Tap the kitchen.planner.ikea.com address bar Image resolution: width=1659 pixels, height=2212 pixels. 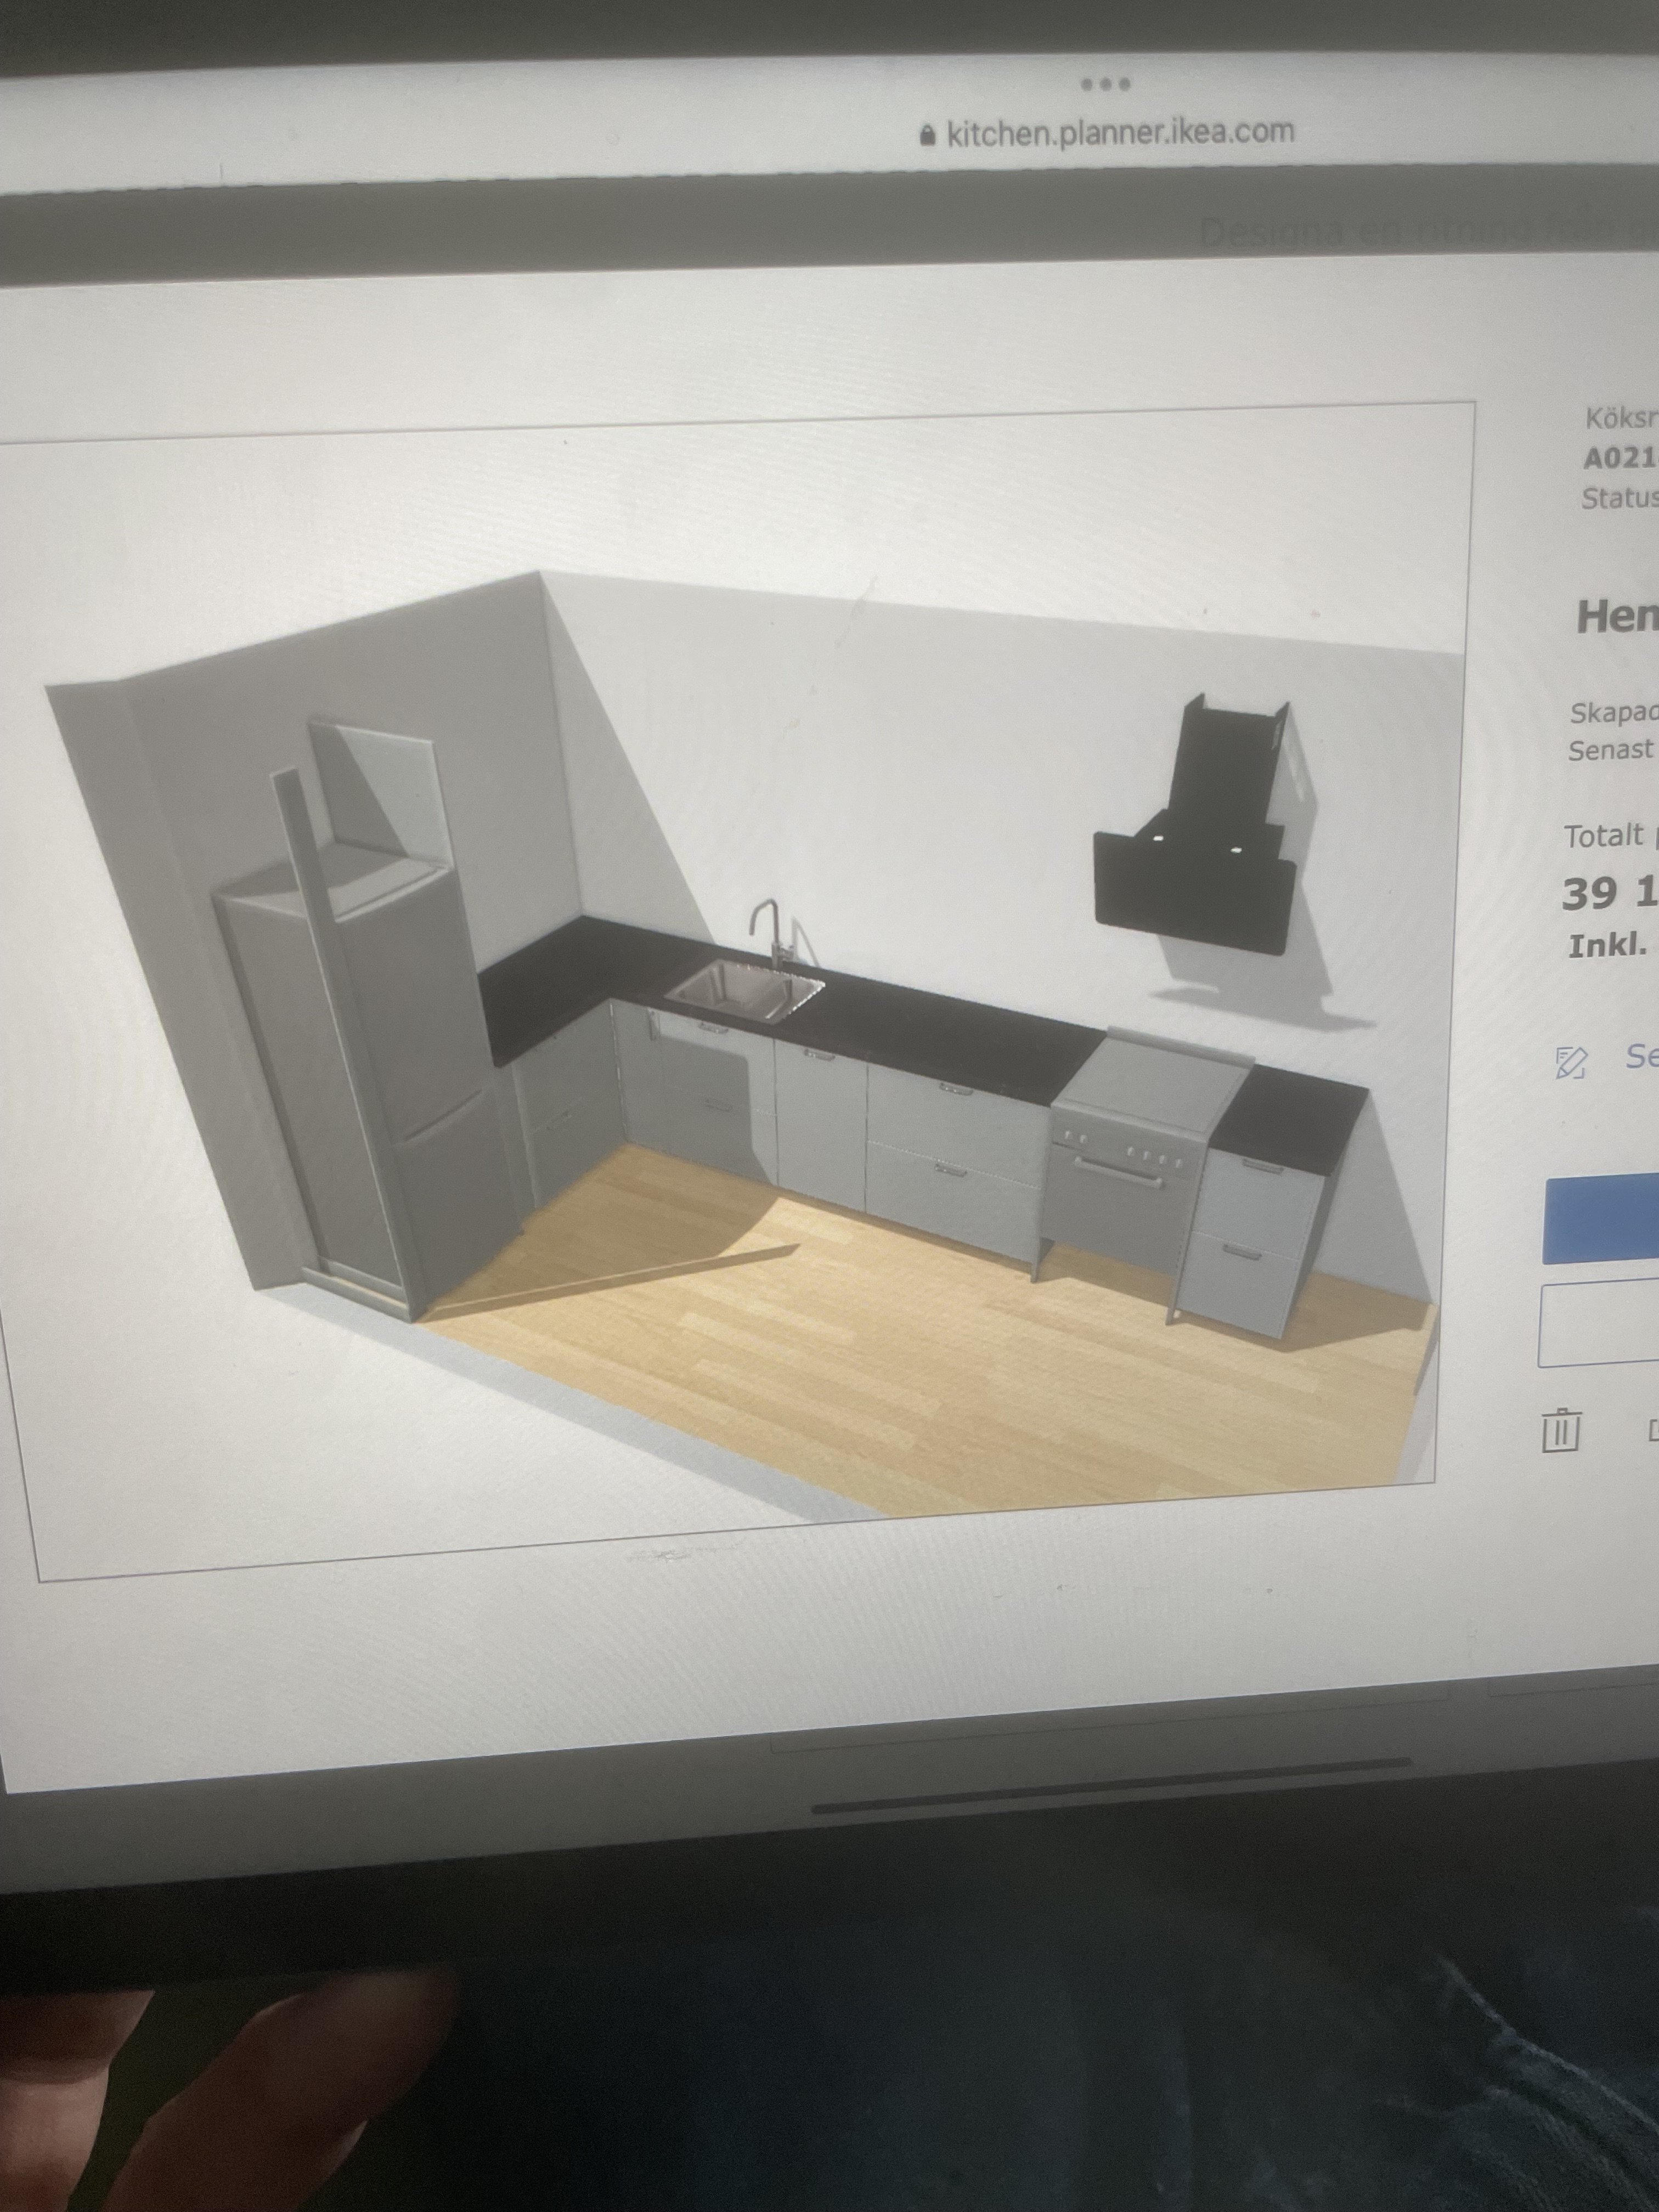[x=1106, y=132]
